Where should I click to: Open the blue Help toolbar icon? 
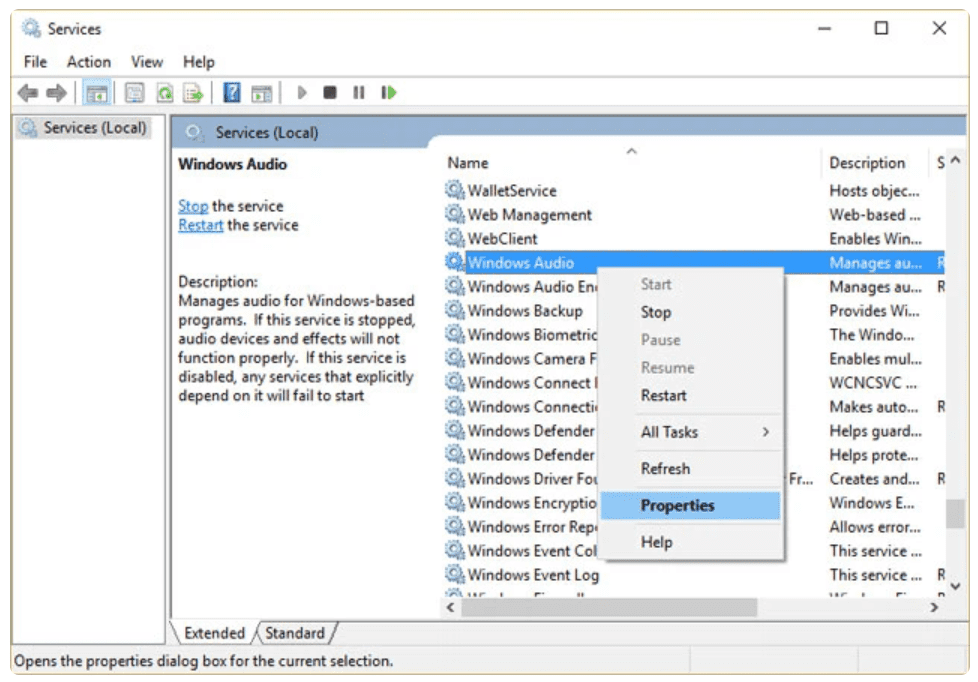pos(232,93)
